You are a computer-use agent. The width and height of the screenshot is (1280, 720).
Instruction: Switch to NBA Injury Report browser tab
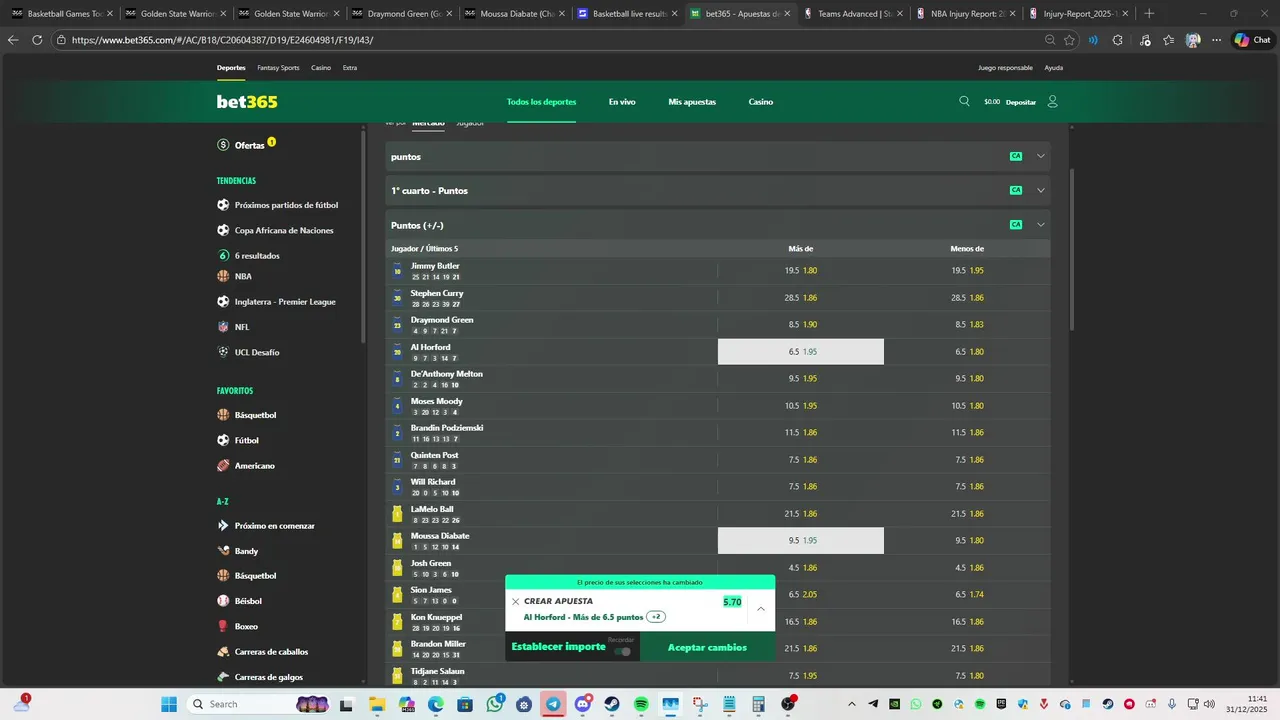[x=967, y=14]
